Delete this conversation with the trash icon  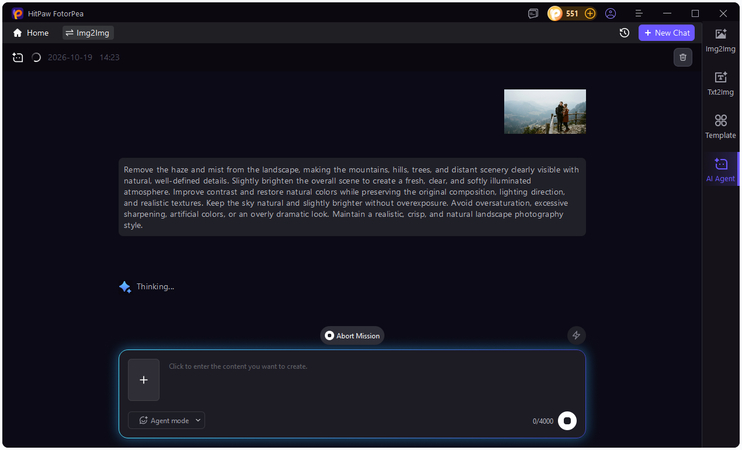click(x=682, y=57)
